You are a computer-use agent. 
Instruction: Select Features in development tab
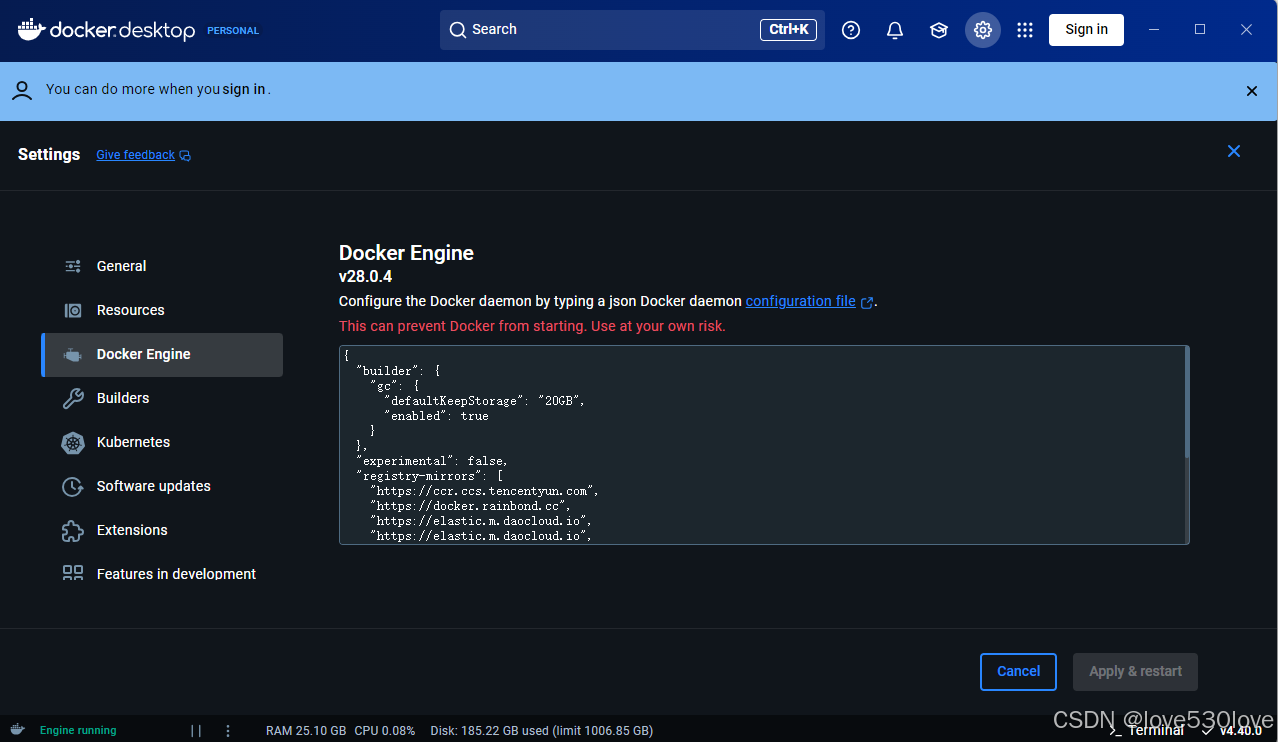point(162,573)
